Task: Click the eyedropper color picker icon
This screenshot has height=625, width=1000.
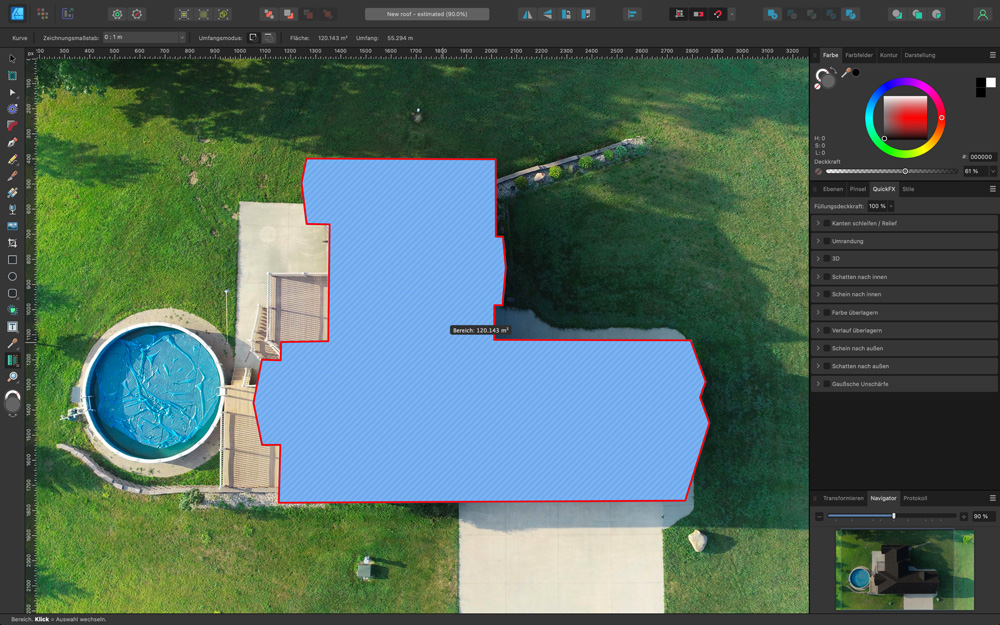Action: (846, 73)
